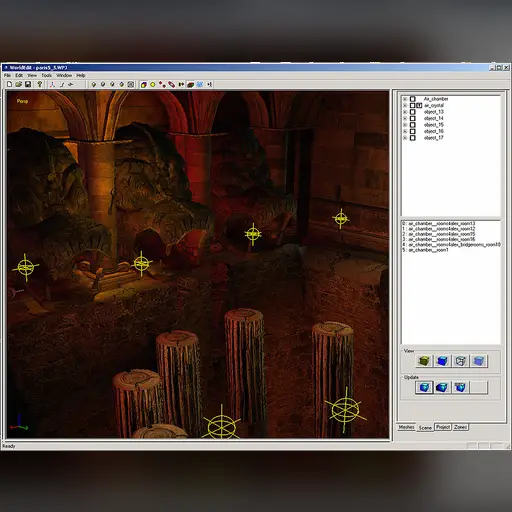512x512 pixels.
Task: Tick the checkbox next to object_16
Action: [413, 131]
